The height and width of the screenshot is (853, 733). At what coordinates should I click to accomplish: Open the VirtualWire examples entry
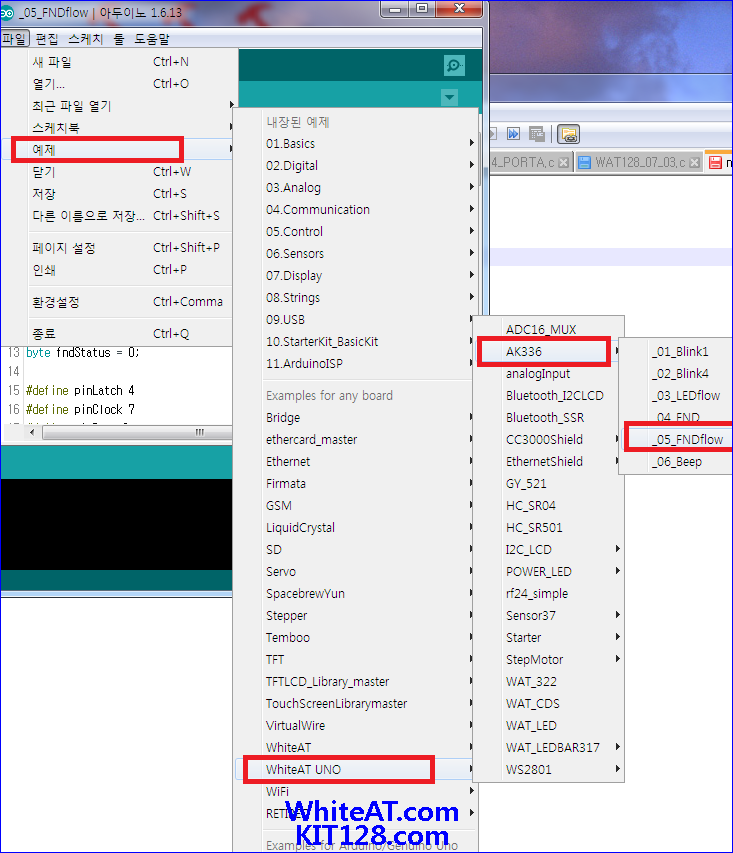point(356,726)
